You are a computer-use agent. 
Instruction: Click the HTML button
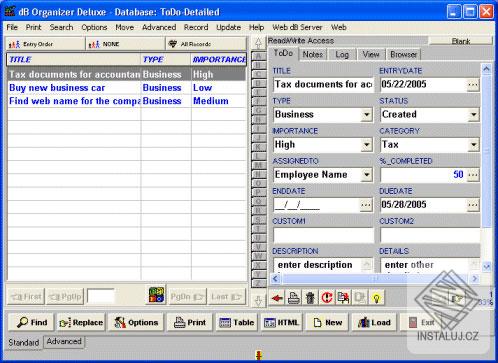coord(282,322)
